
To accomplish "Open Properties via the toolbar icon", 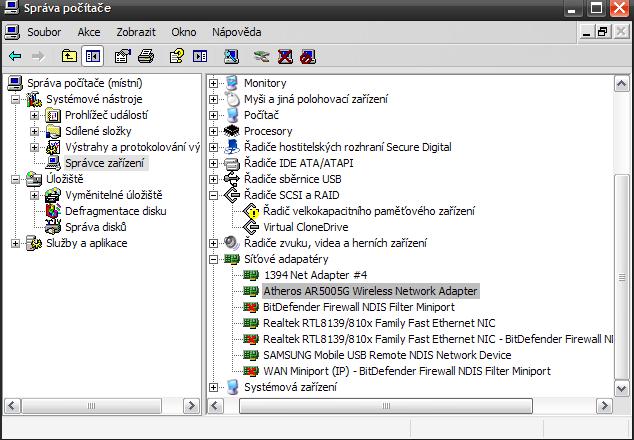I will click(123, 57).
